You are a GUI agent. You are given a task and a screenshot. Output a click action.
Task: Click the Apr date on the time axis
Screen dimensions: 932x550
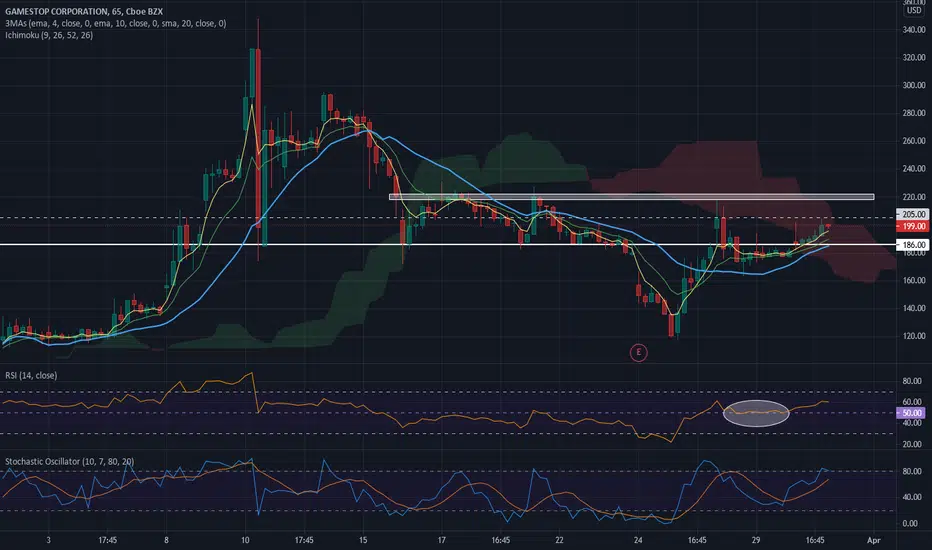click(x=873, y=540)
